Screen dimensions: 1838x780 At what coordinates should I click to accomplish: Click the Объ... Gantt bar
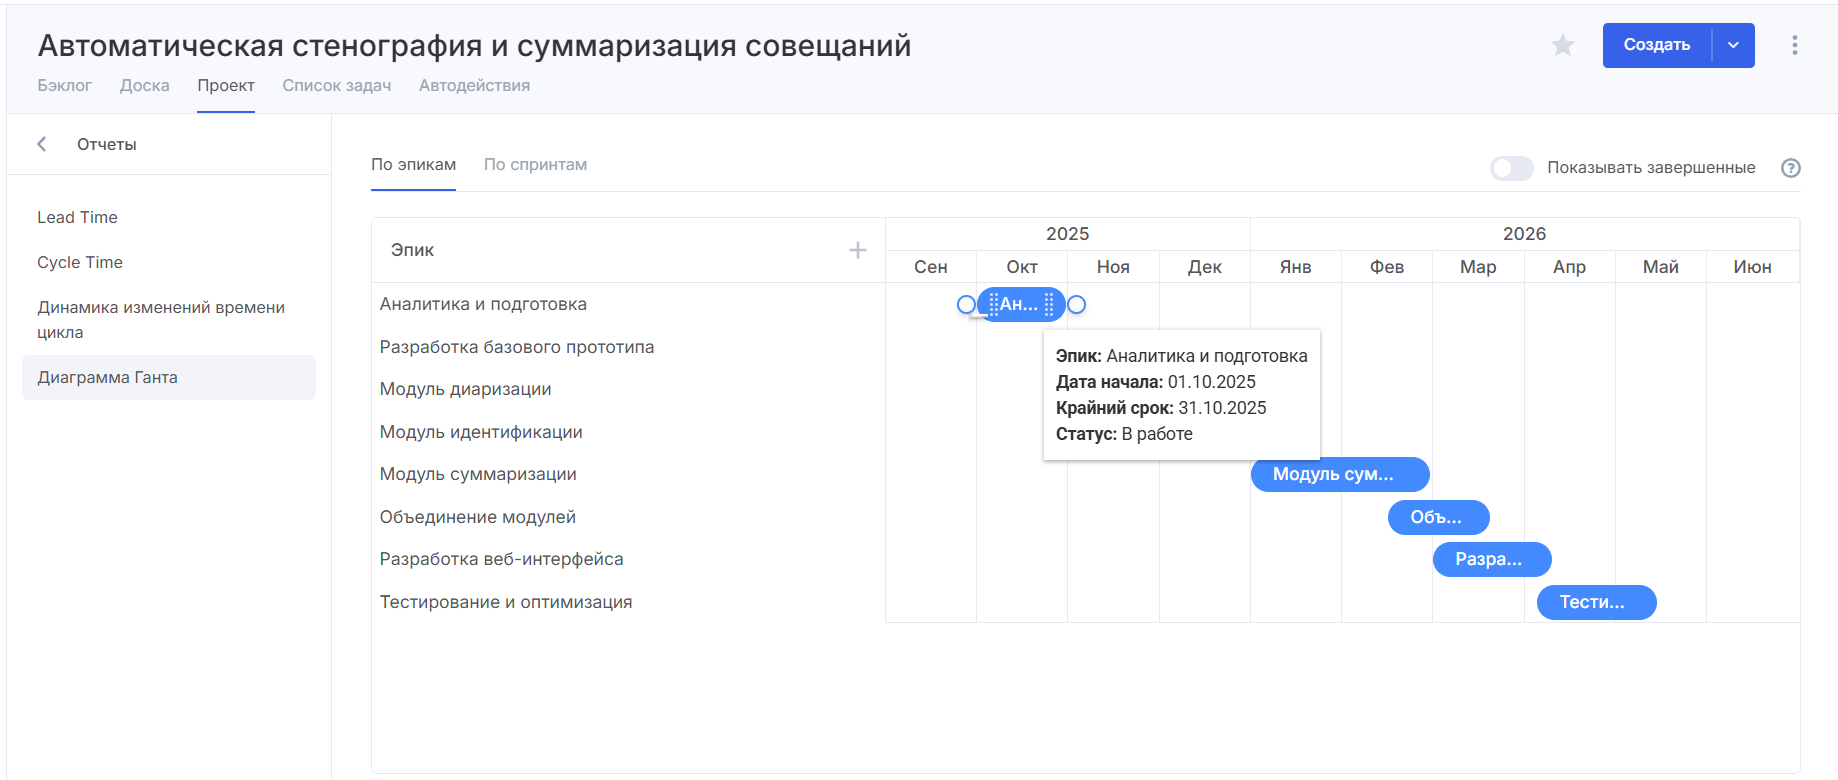click(1438, 517)
